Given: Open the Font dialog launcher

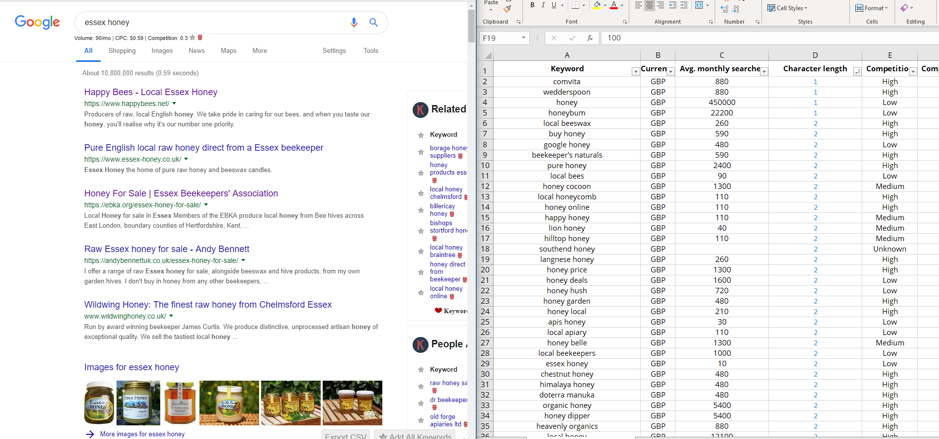Looking at the screenshot, I should click(625, 22).
